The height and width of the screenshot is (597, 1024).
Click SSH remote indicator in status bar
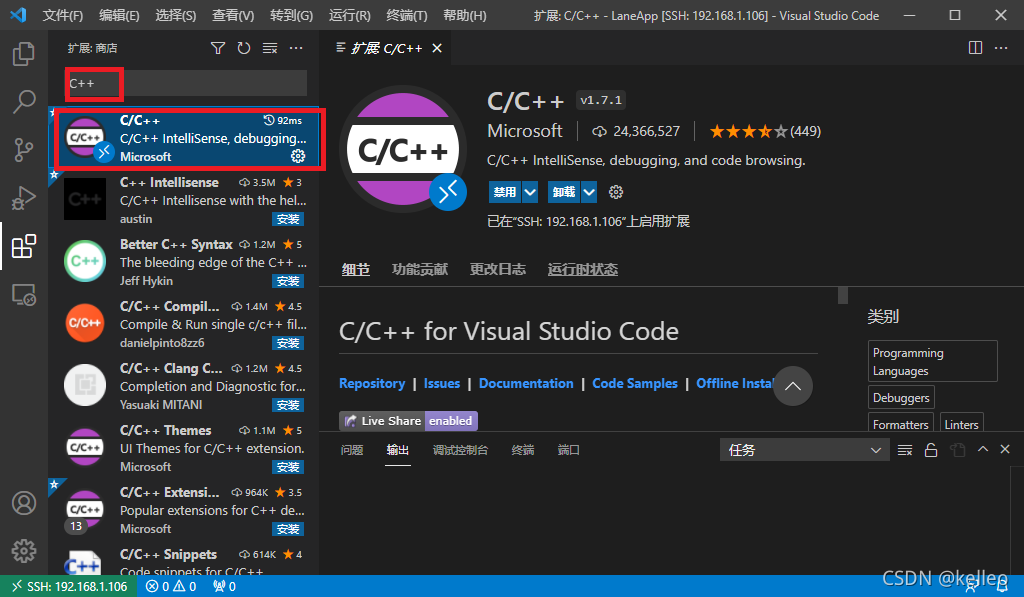point(69,587)
